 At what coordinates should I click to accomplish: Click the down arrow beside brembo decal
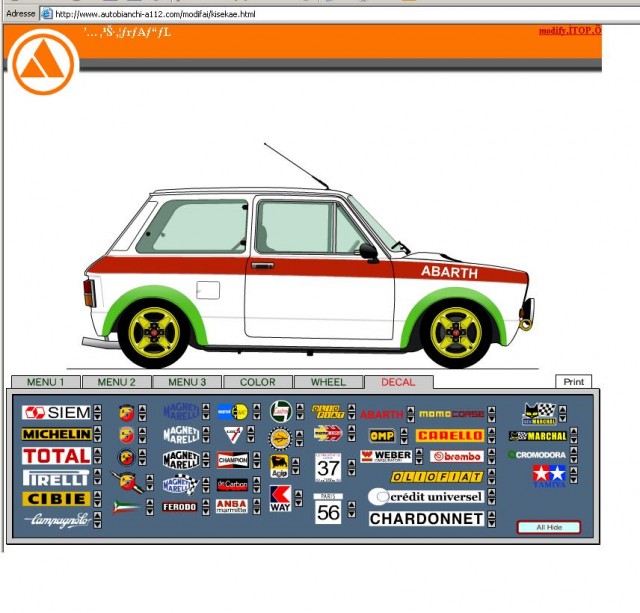pos(491,460)
